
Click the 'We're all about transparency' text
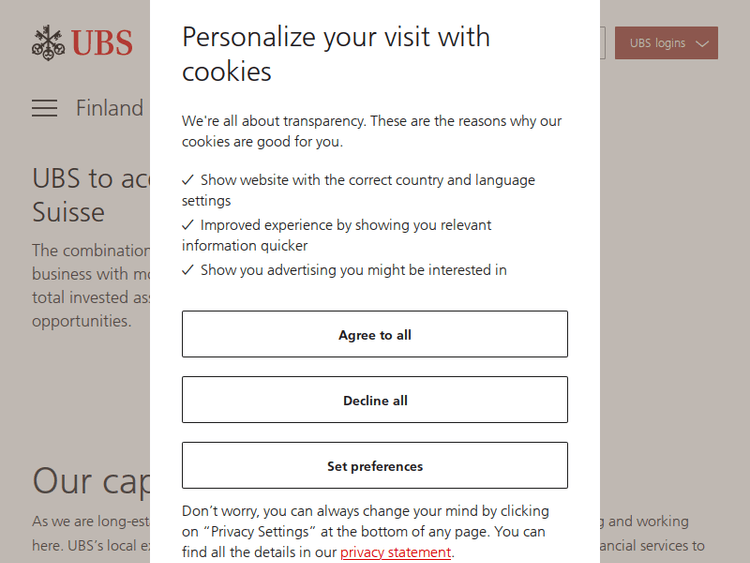[x=372, y=131]
